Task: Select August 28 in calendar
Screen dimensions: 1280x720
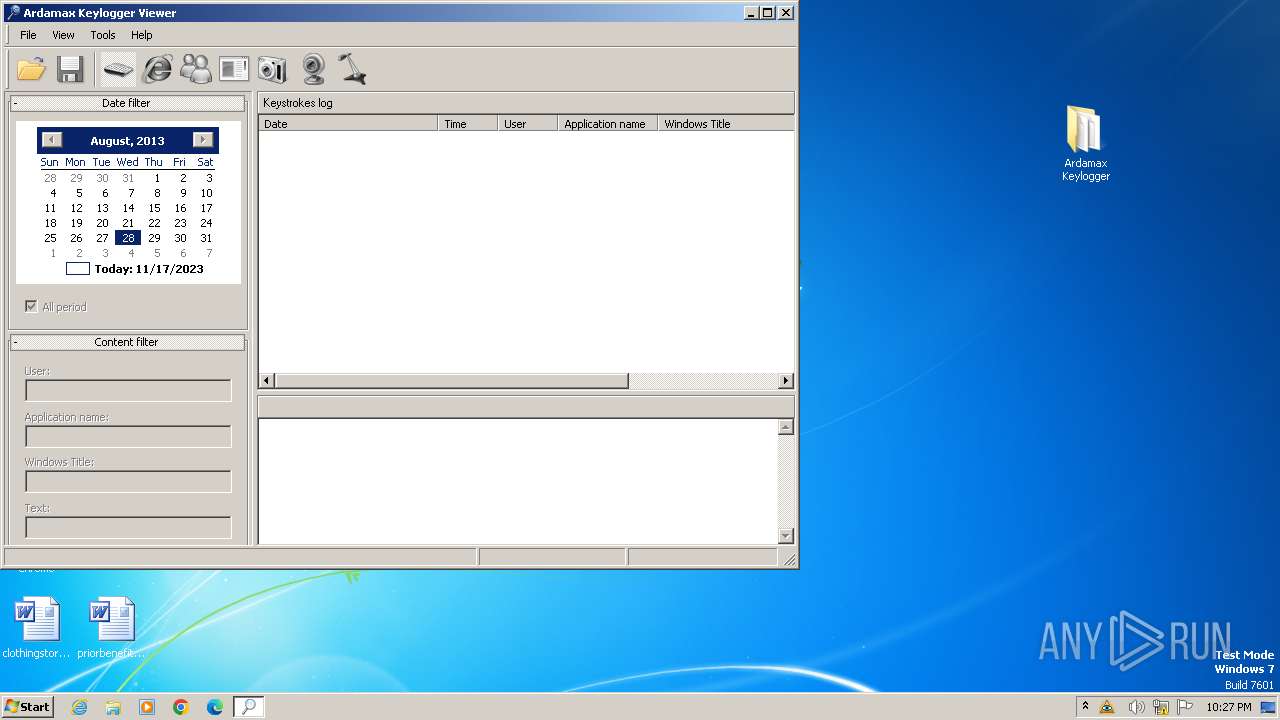Action: (x=128, y=238)
